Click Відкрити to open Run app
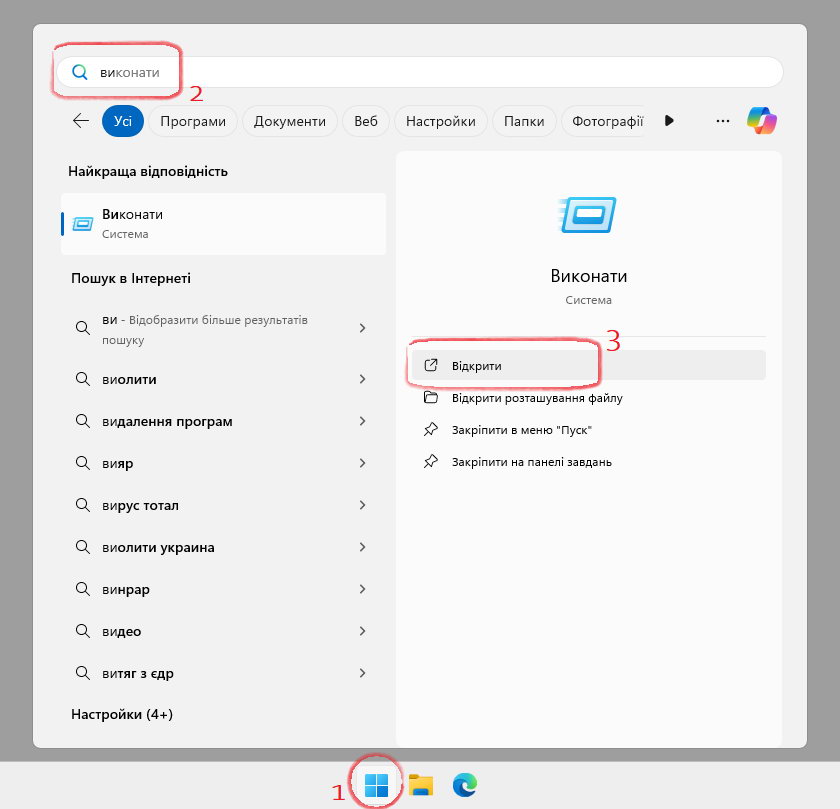The width and height of the screenshot is (840, 809). pos(477,366)
